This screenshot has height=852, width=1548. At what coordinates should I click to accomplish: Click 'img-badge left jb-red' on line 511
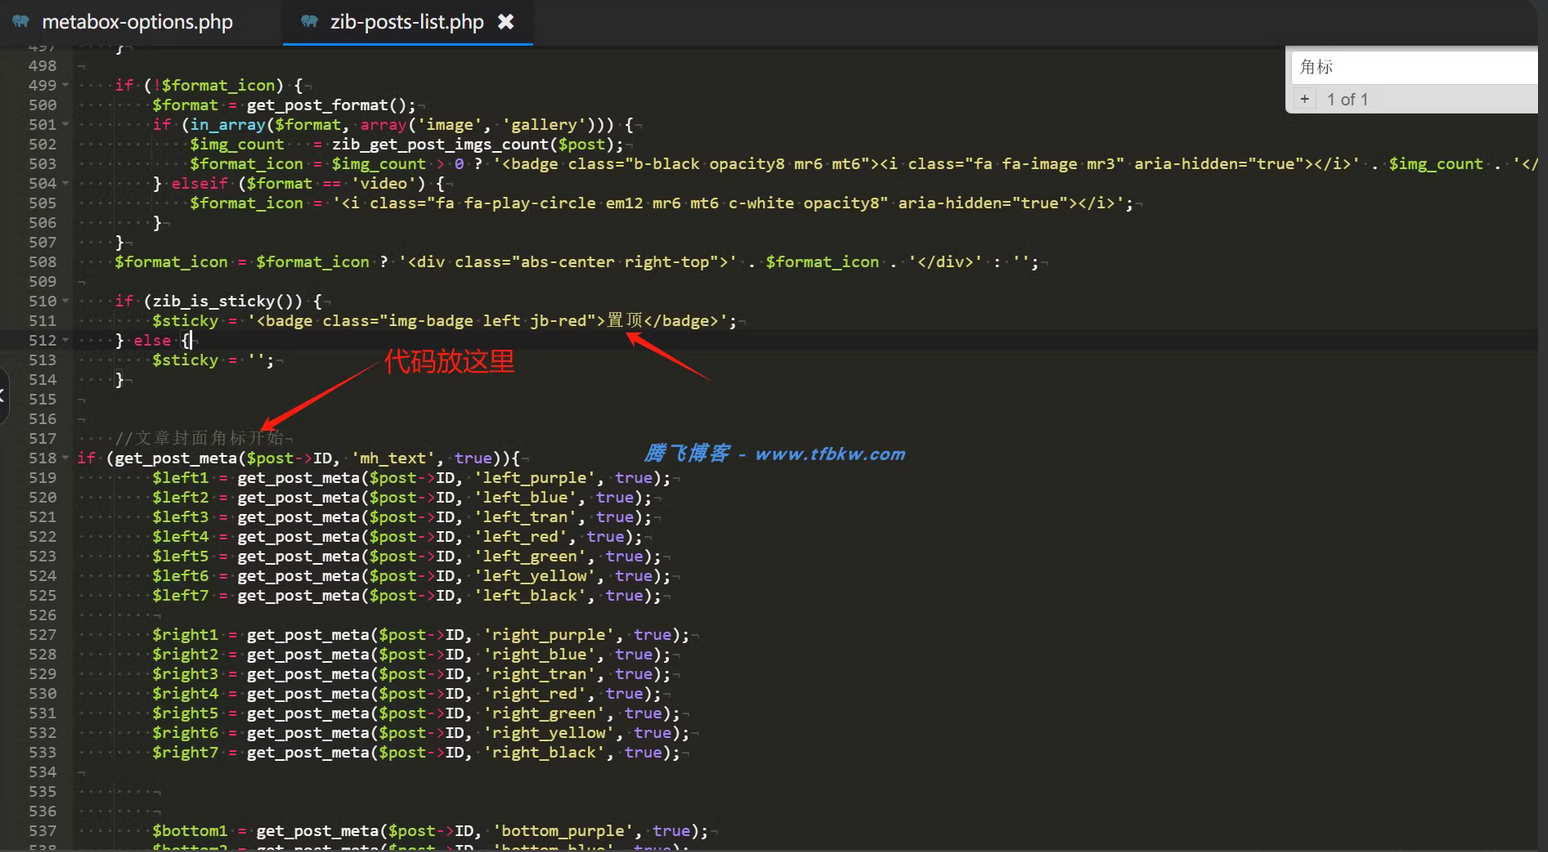(x=492, y=321)
